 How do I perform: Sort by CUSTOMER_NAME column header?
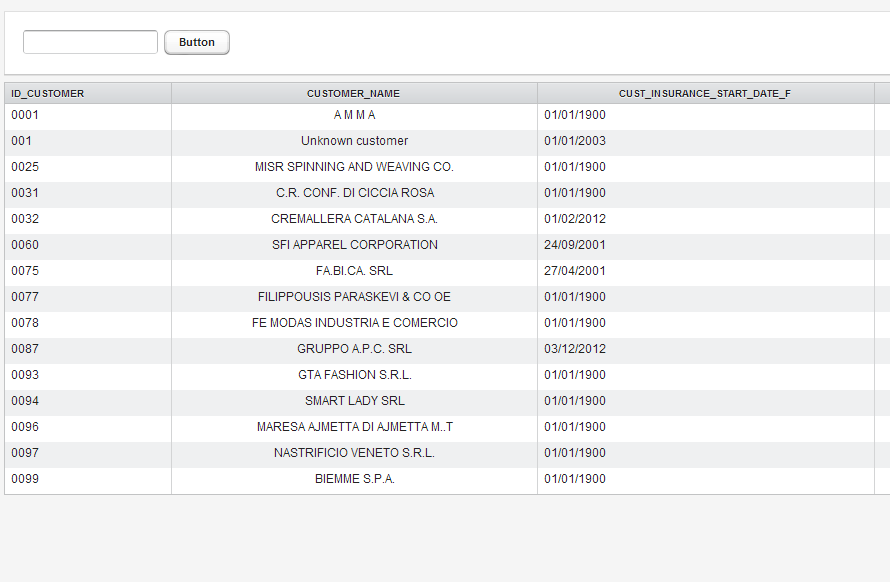353,93
